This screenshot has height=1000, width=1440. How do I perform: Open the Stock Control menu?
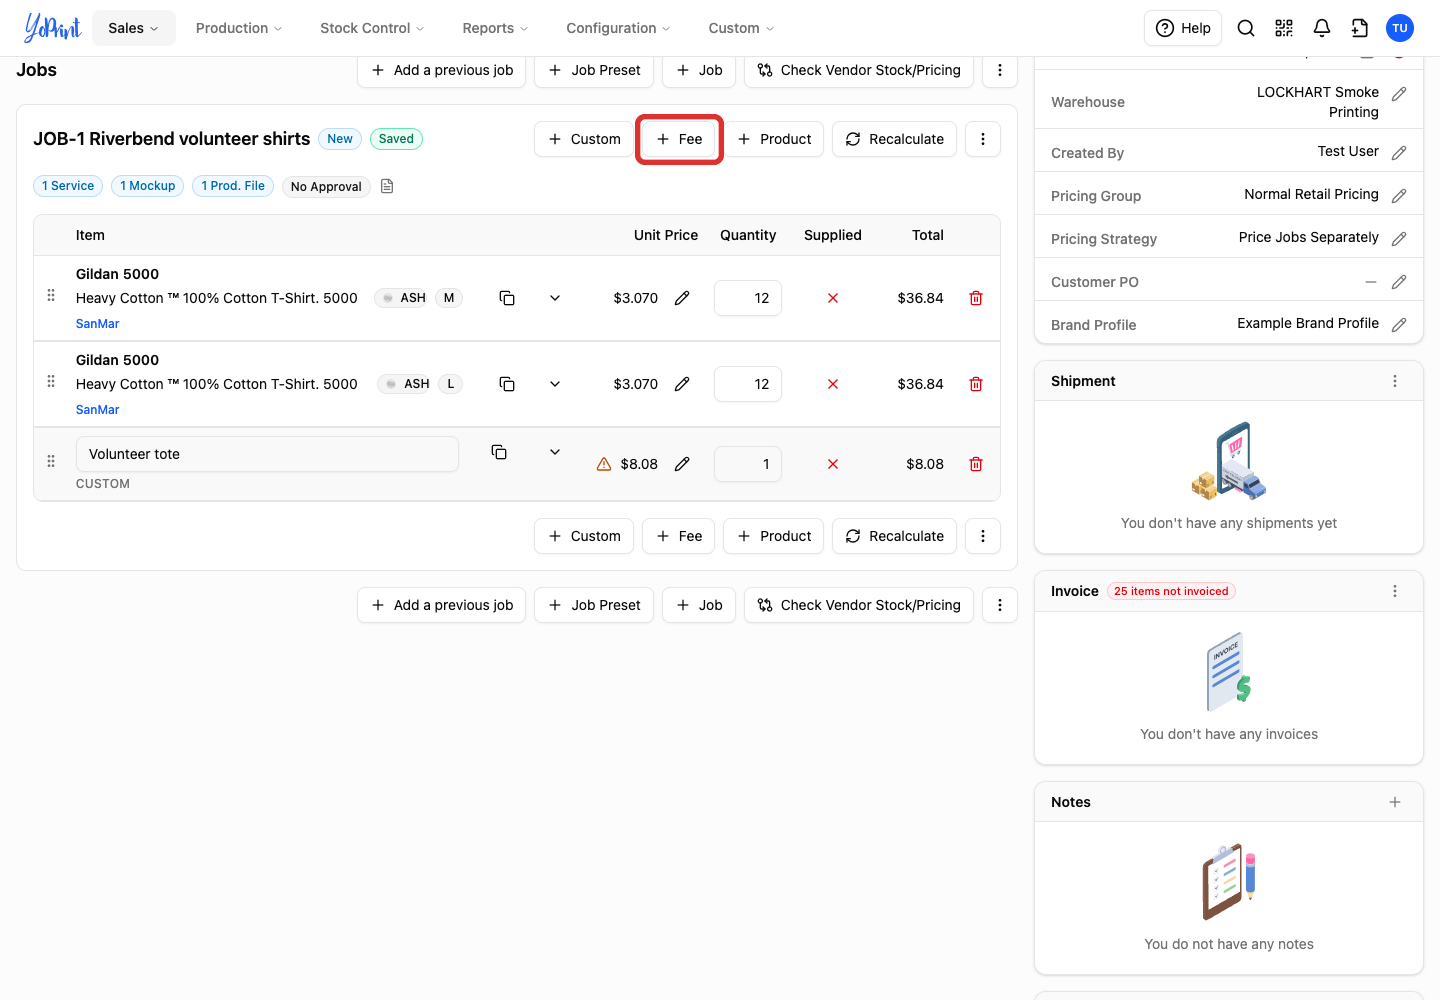[372, 28]
